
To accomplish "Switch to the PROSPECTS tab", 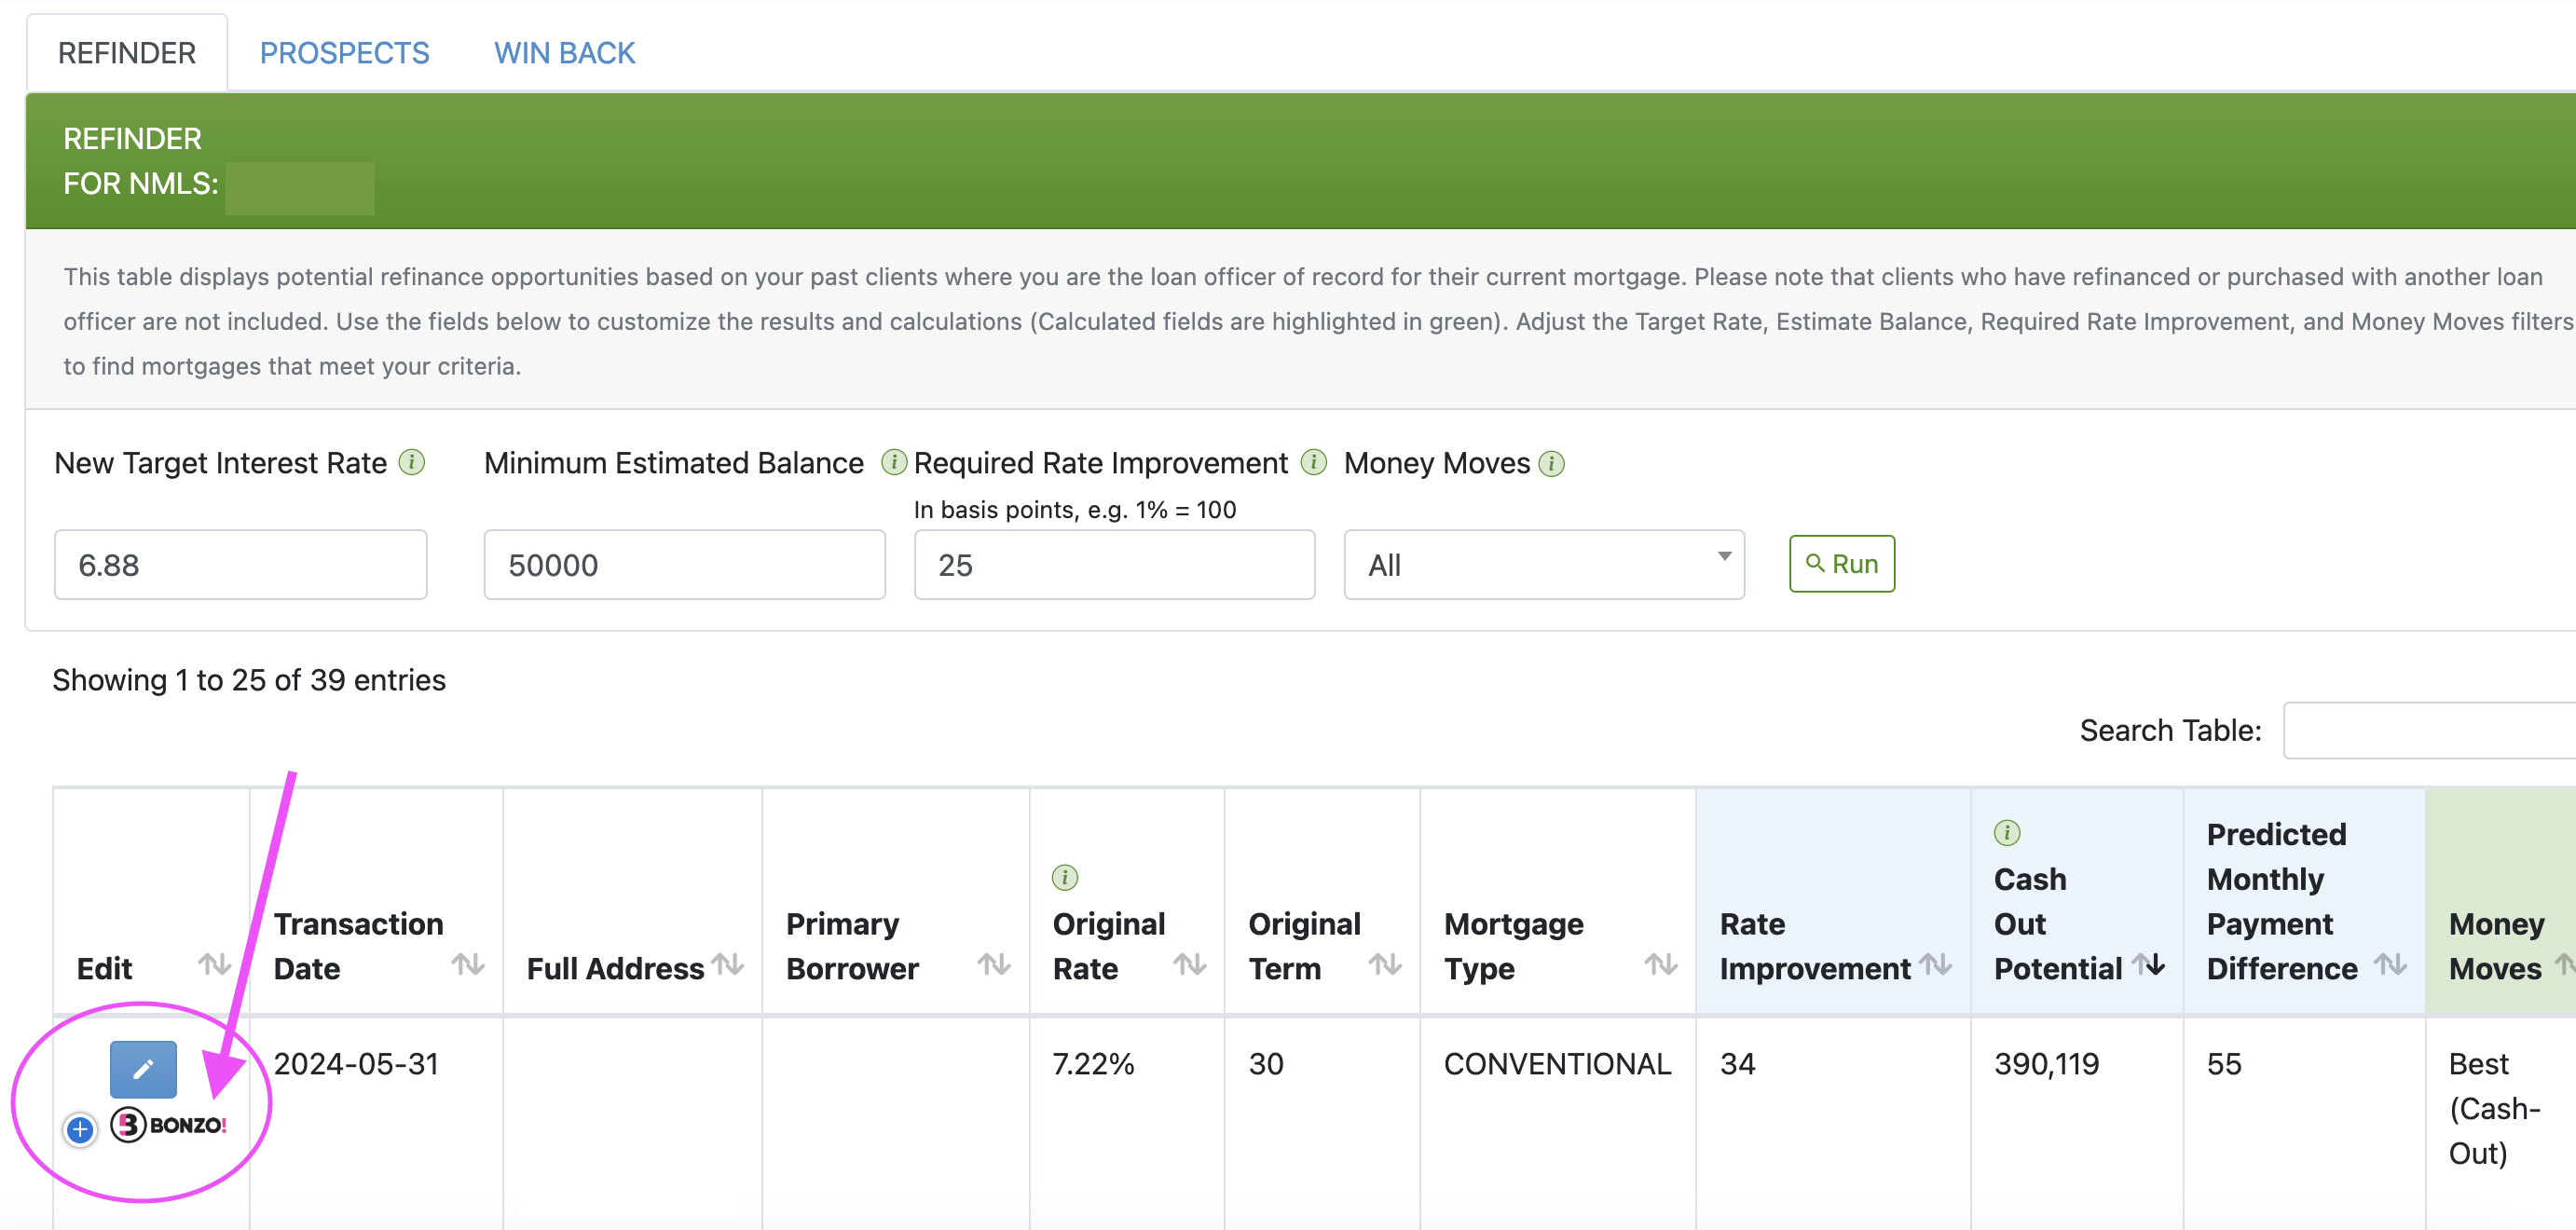I will tap(345, 53).
